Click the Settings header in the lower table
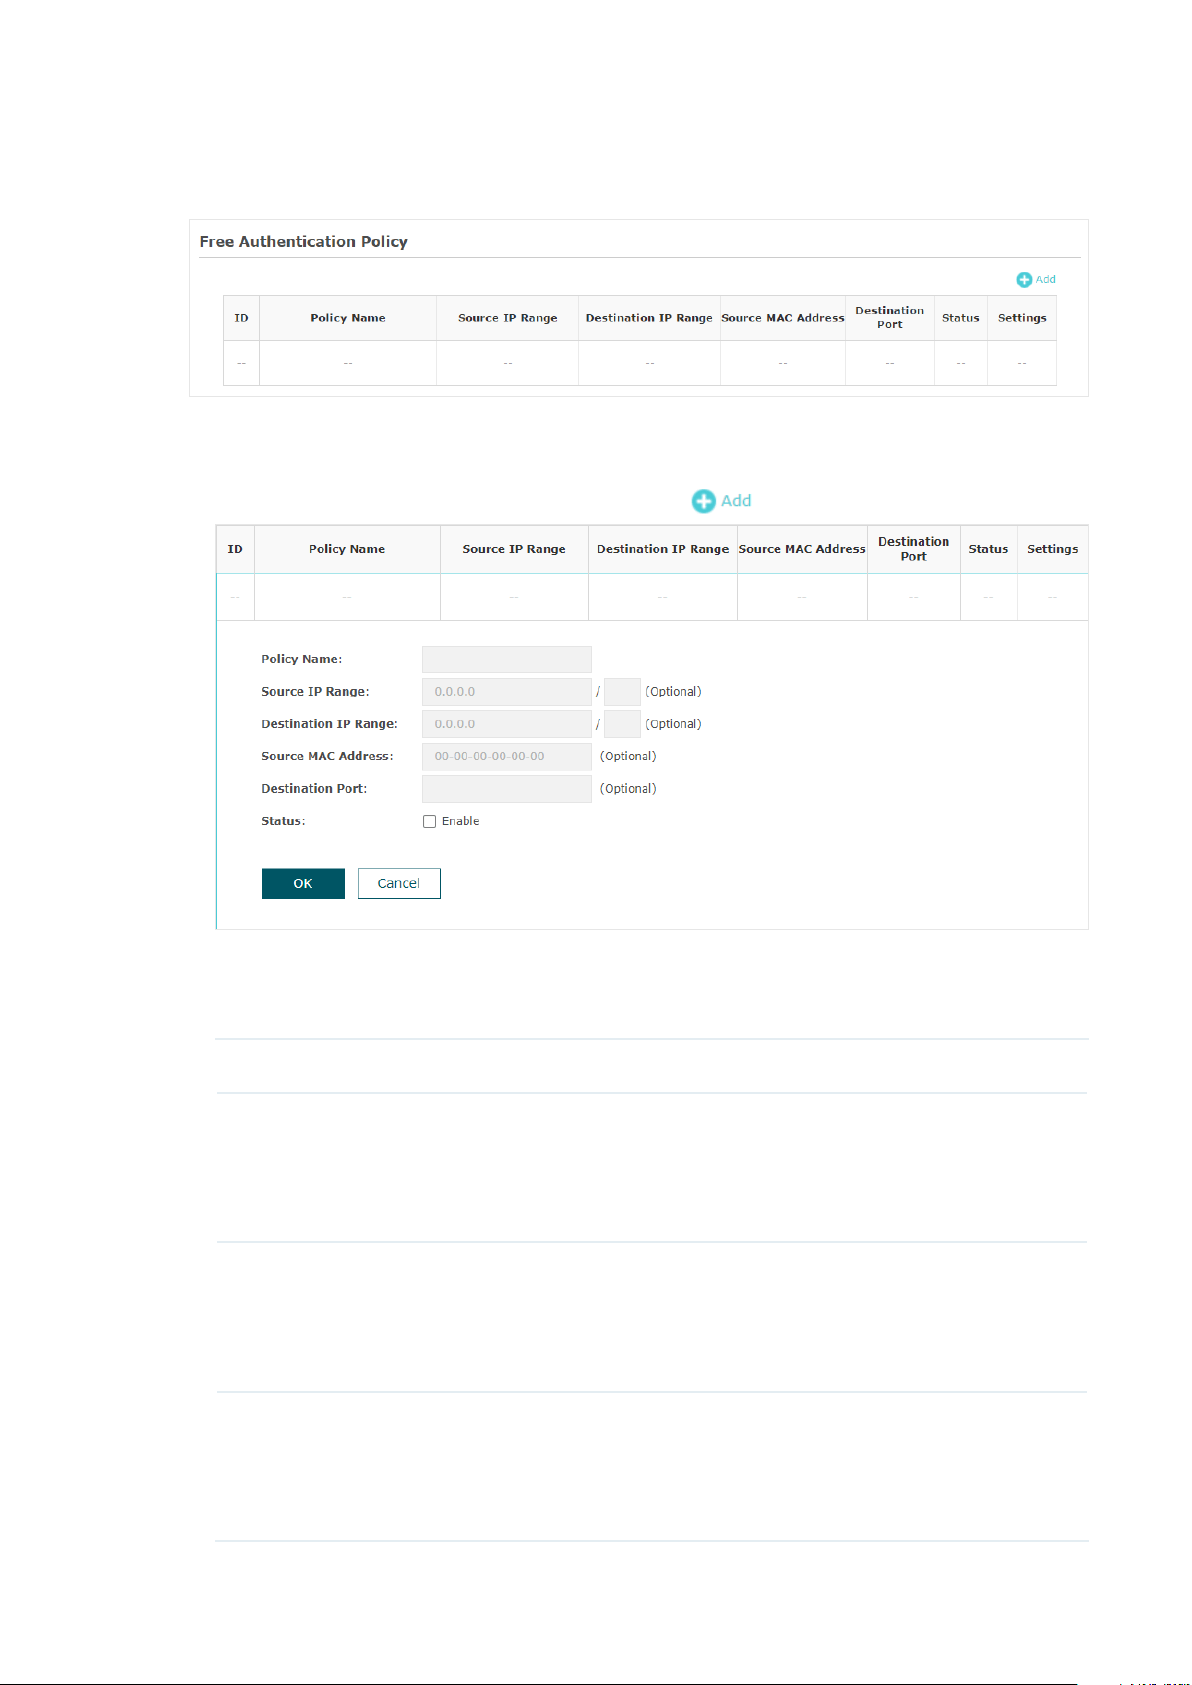 coord(1053,549)
